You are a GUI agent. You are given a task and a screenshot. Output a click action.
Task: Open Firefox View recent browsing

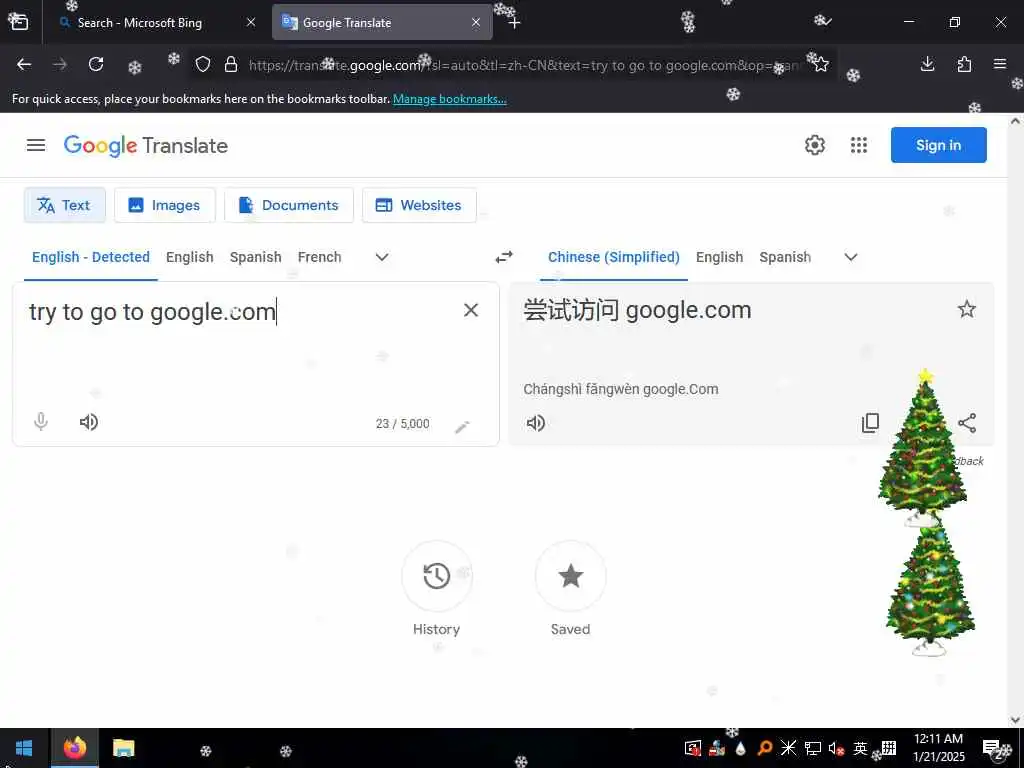coord(19,22)
